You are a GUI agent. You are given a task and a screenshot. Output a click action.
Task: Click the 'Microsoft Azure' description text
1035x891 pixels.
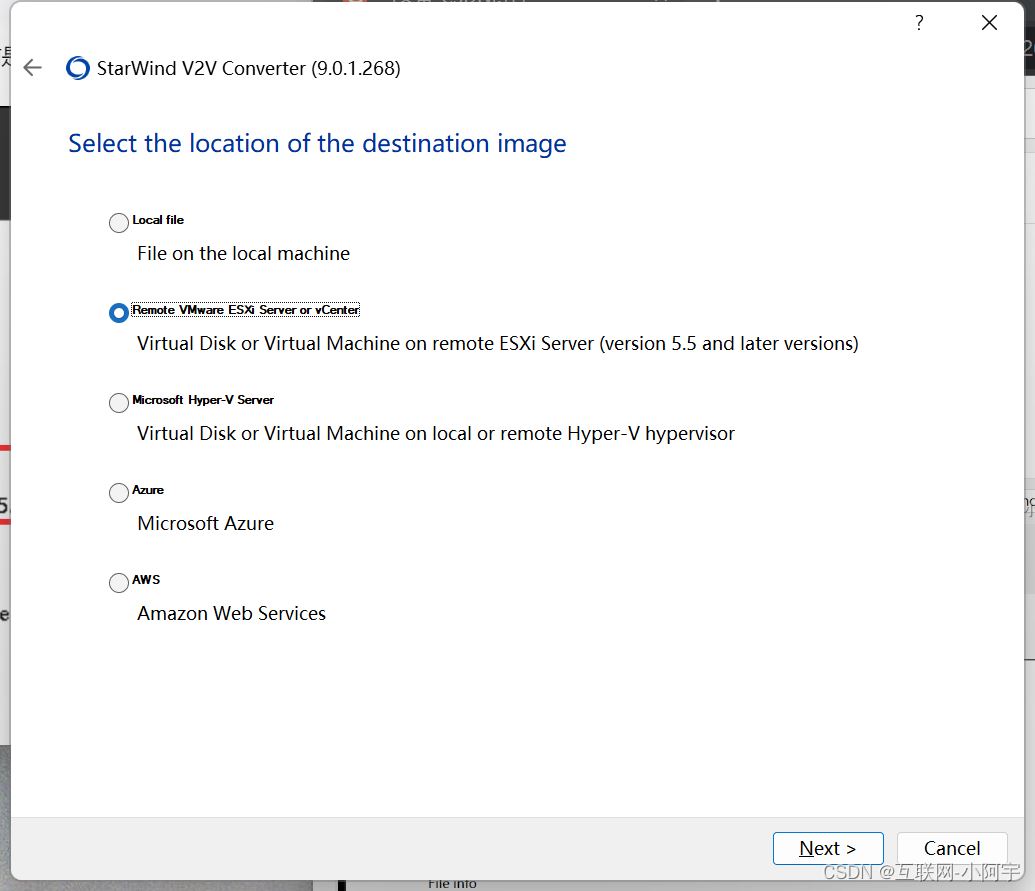205,523
